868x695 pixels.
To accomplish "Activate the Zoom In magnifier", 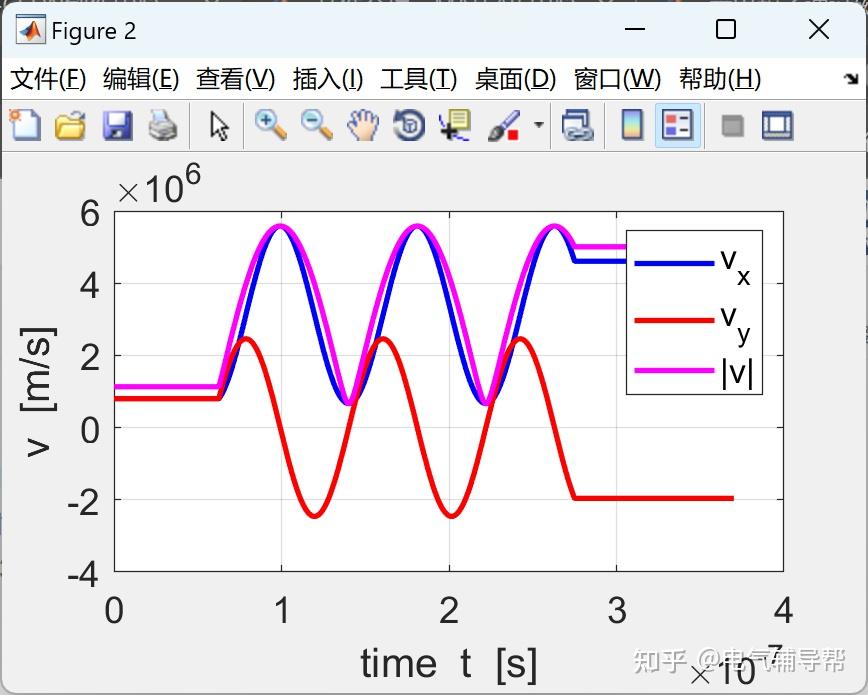I will (x=270, y=125).
